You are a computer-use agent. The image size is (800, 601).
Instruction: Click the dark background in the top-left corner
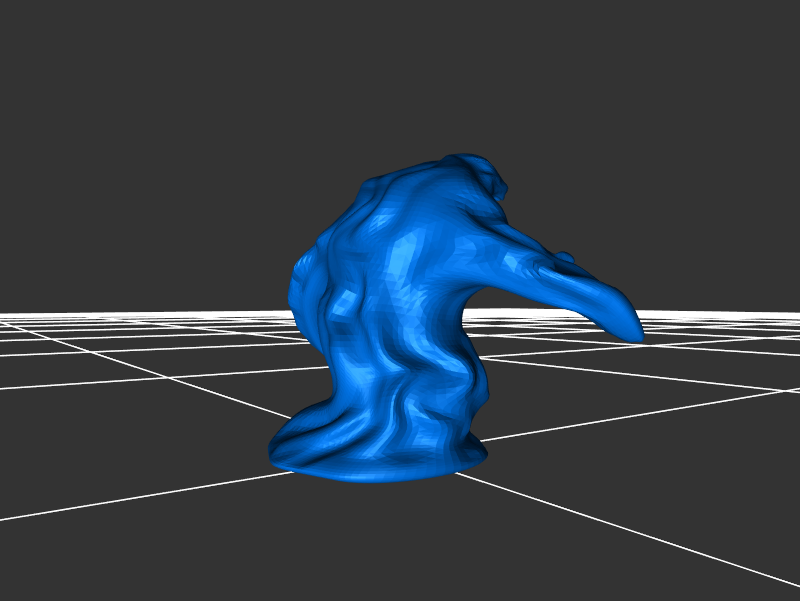(40, 40)
